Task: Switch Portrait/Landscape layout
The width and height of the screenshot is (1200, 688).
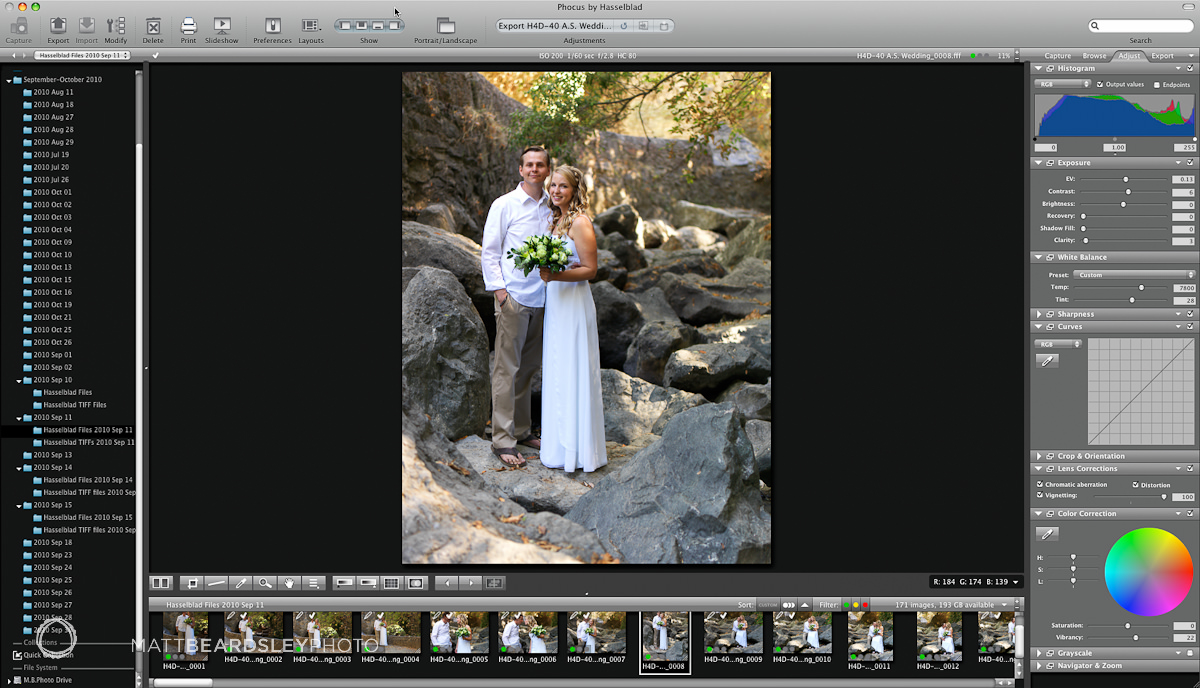Action: click(x=445, y=26)
